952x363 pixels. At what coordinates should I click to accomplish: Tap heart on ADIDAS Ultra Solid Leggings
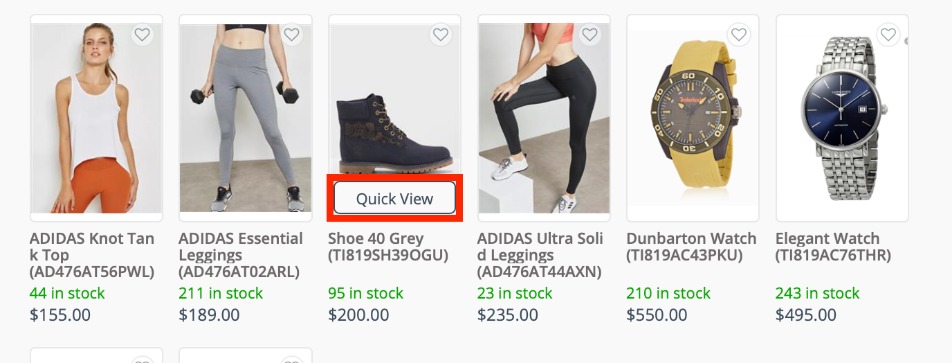point(590,35)
